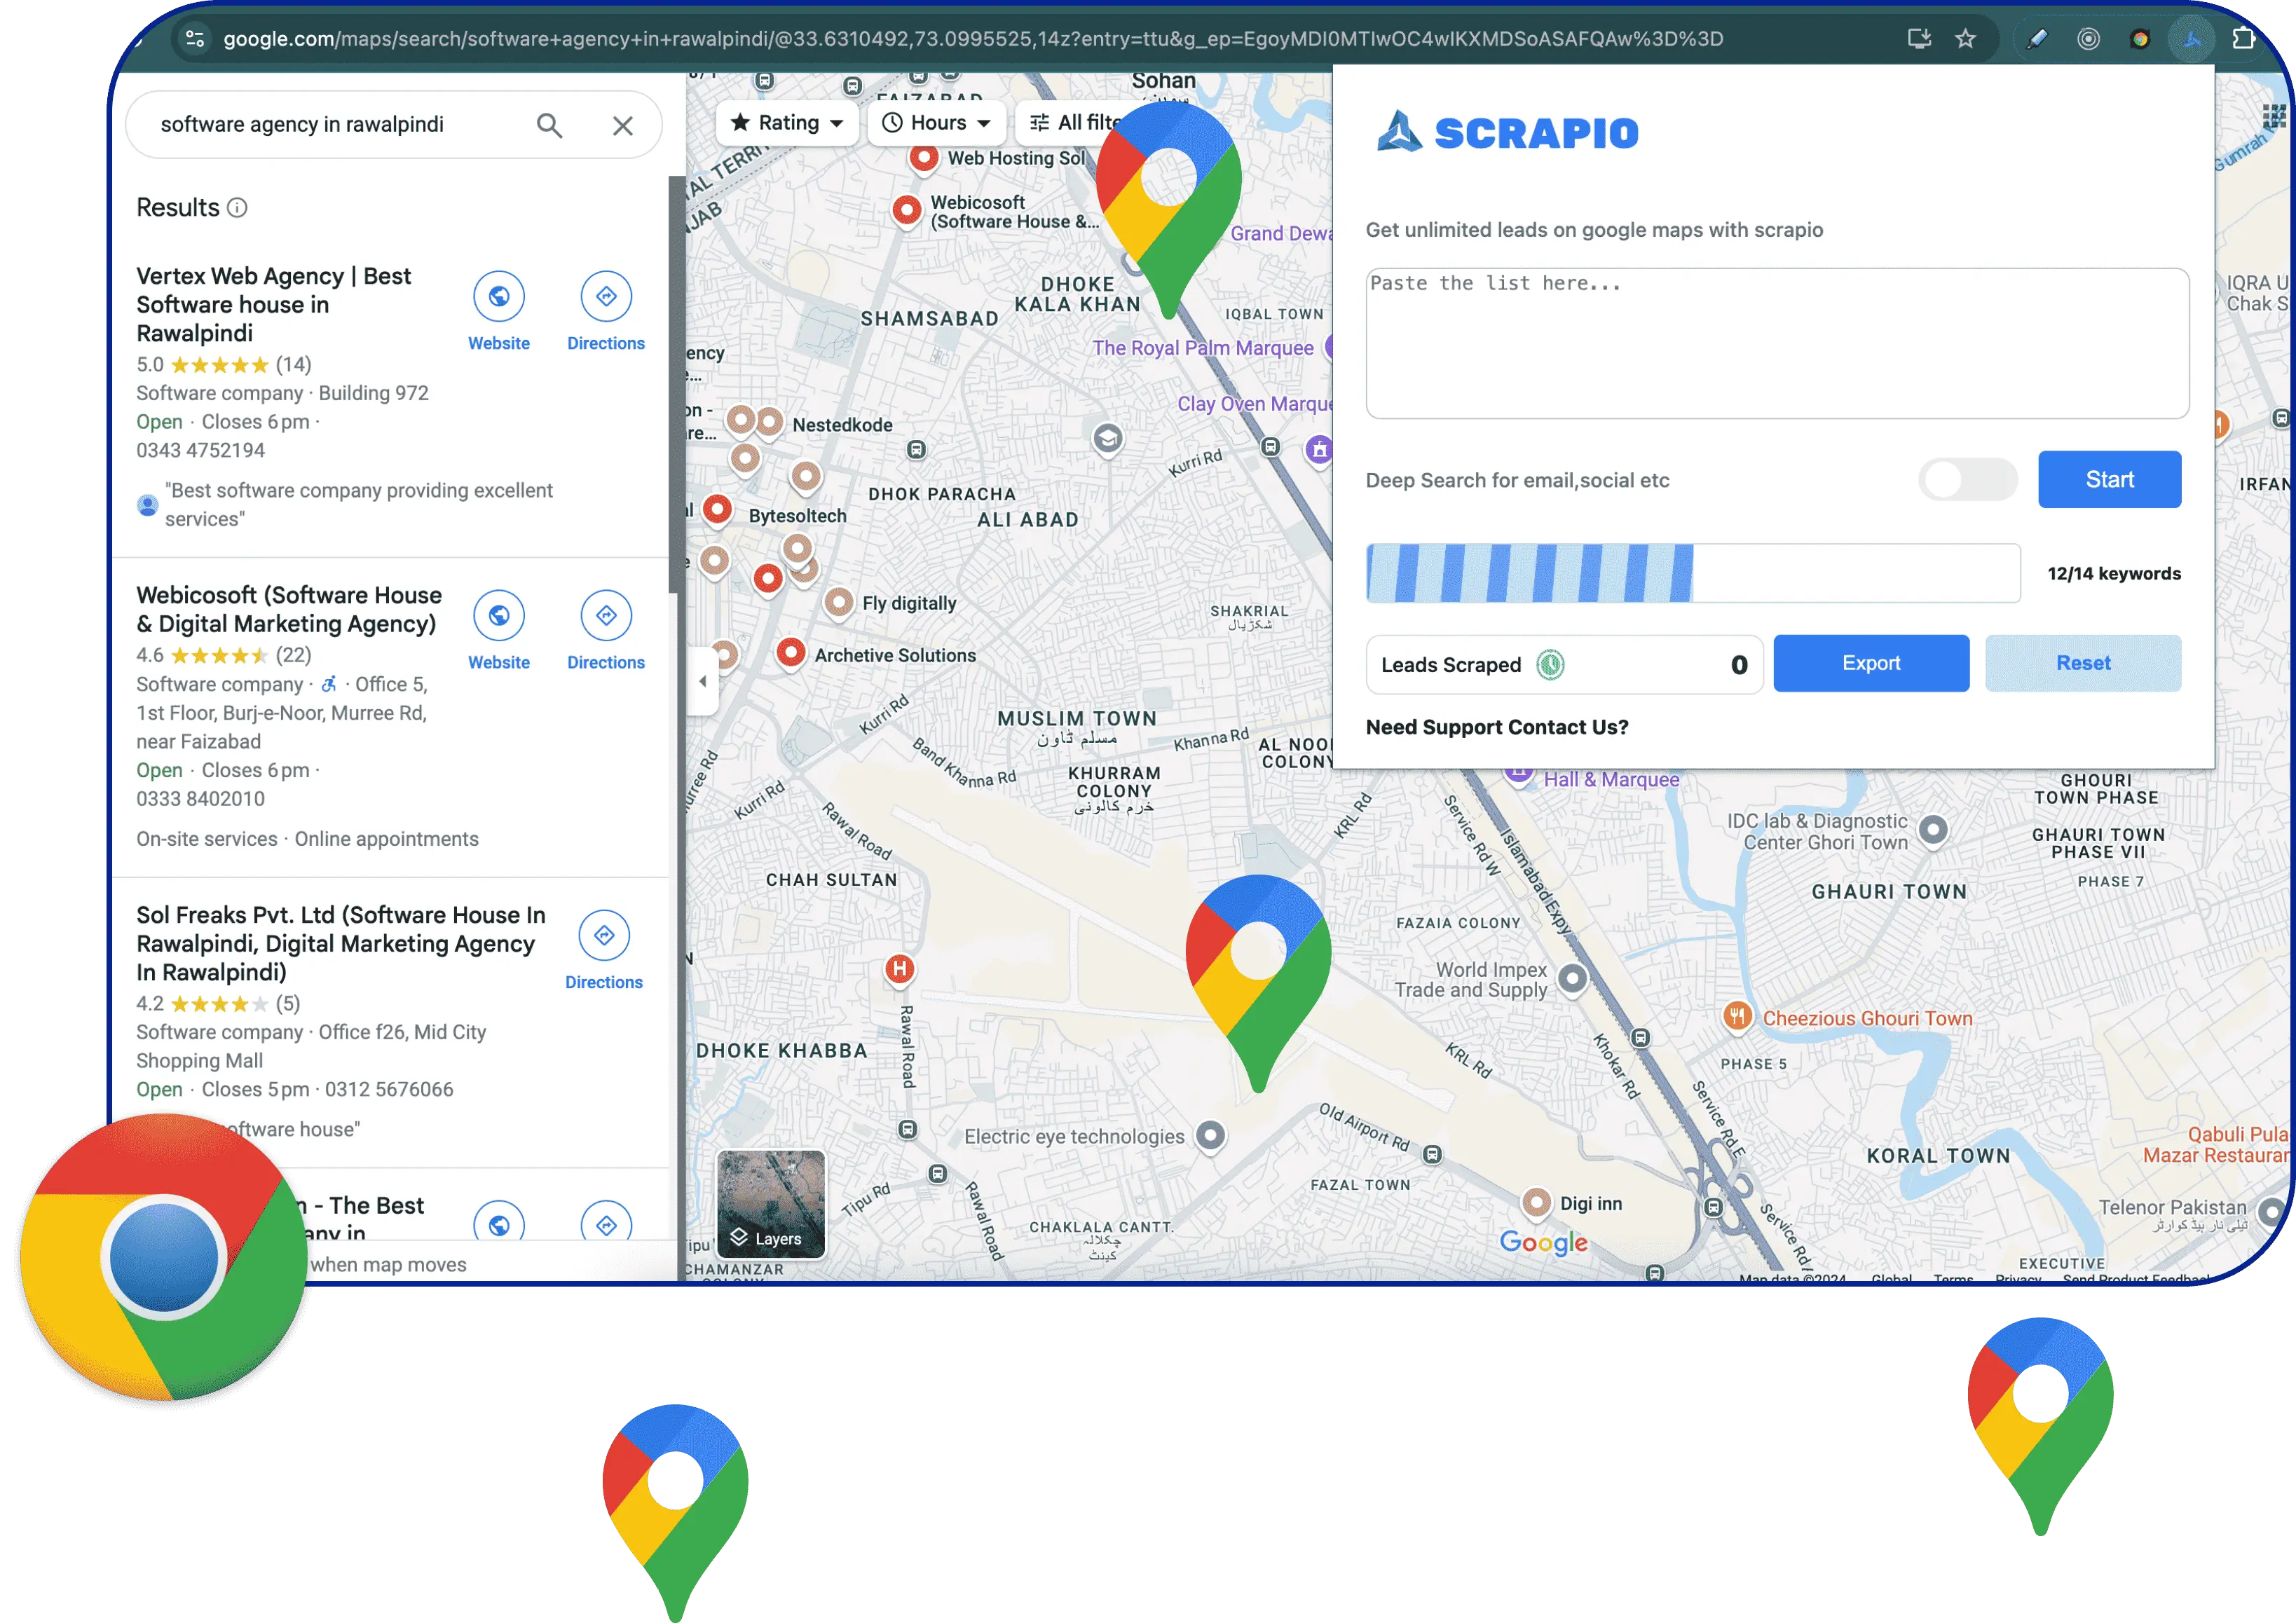Image resolution: width=2296 pixels, height=1623 pixels.
Task: Toggle Deep Search for email, social
Action: [1967, 480]
